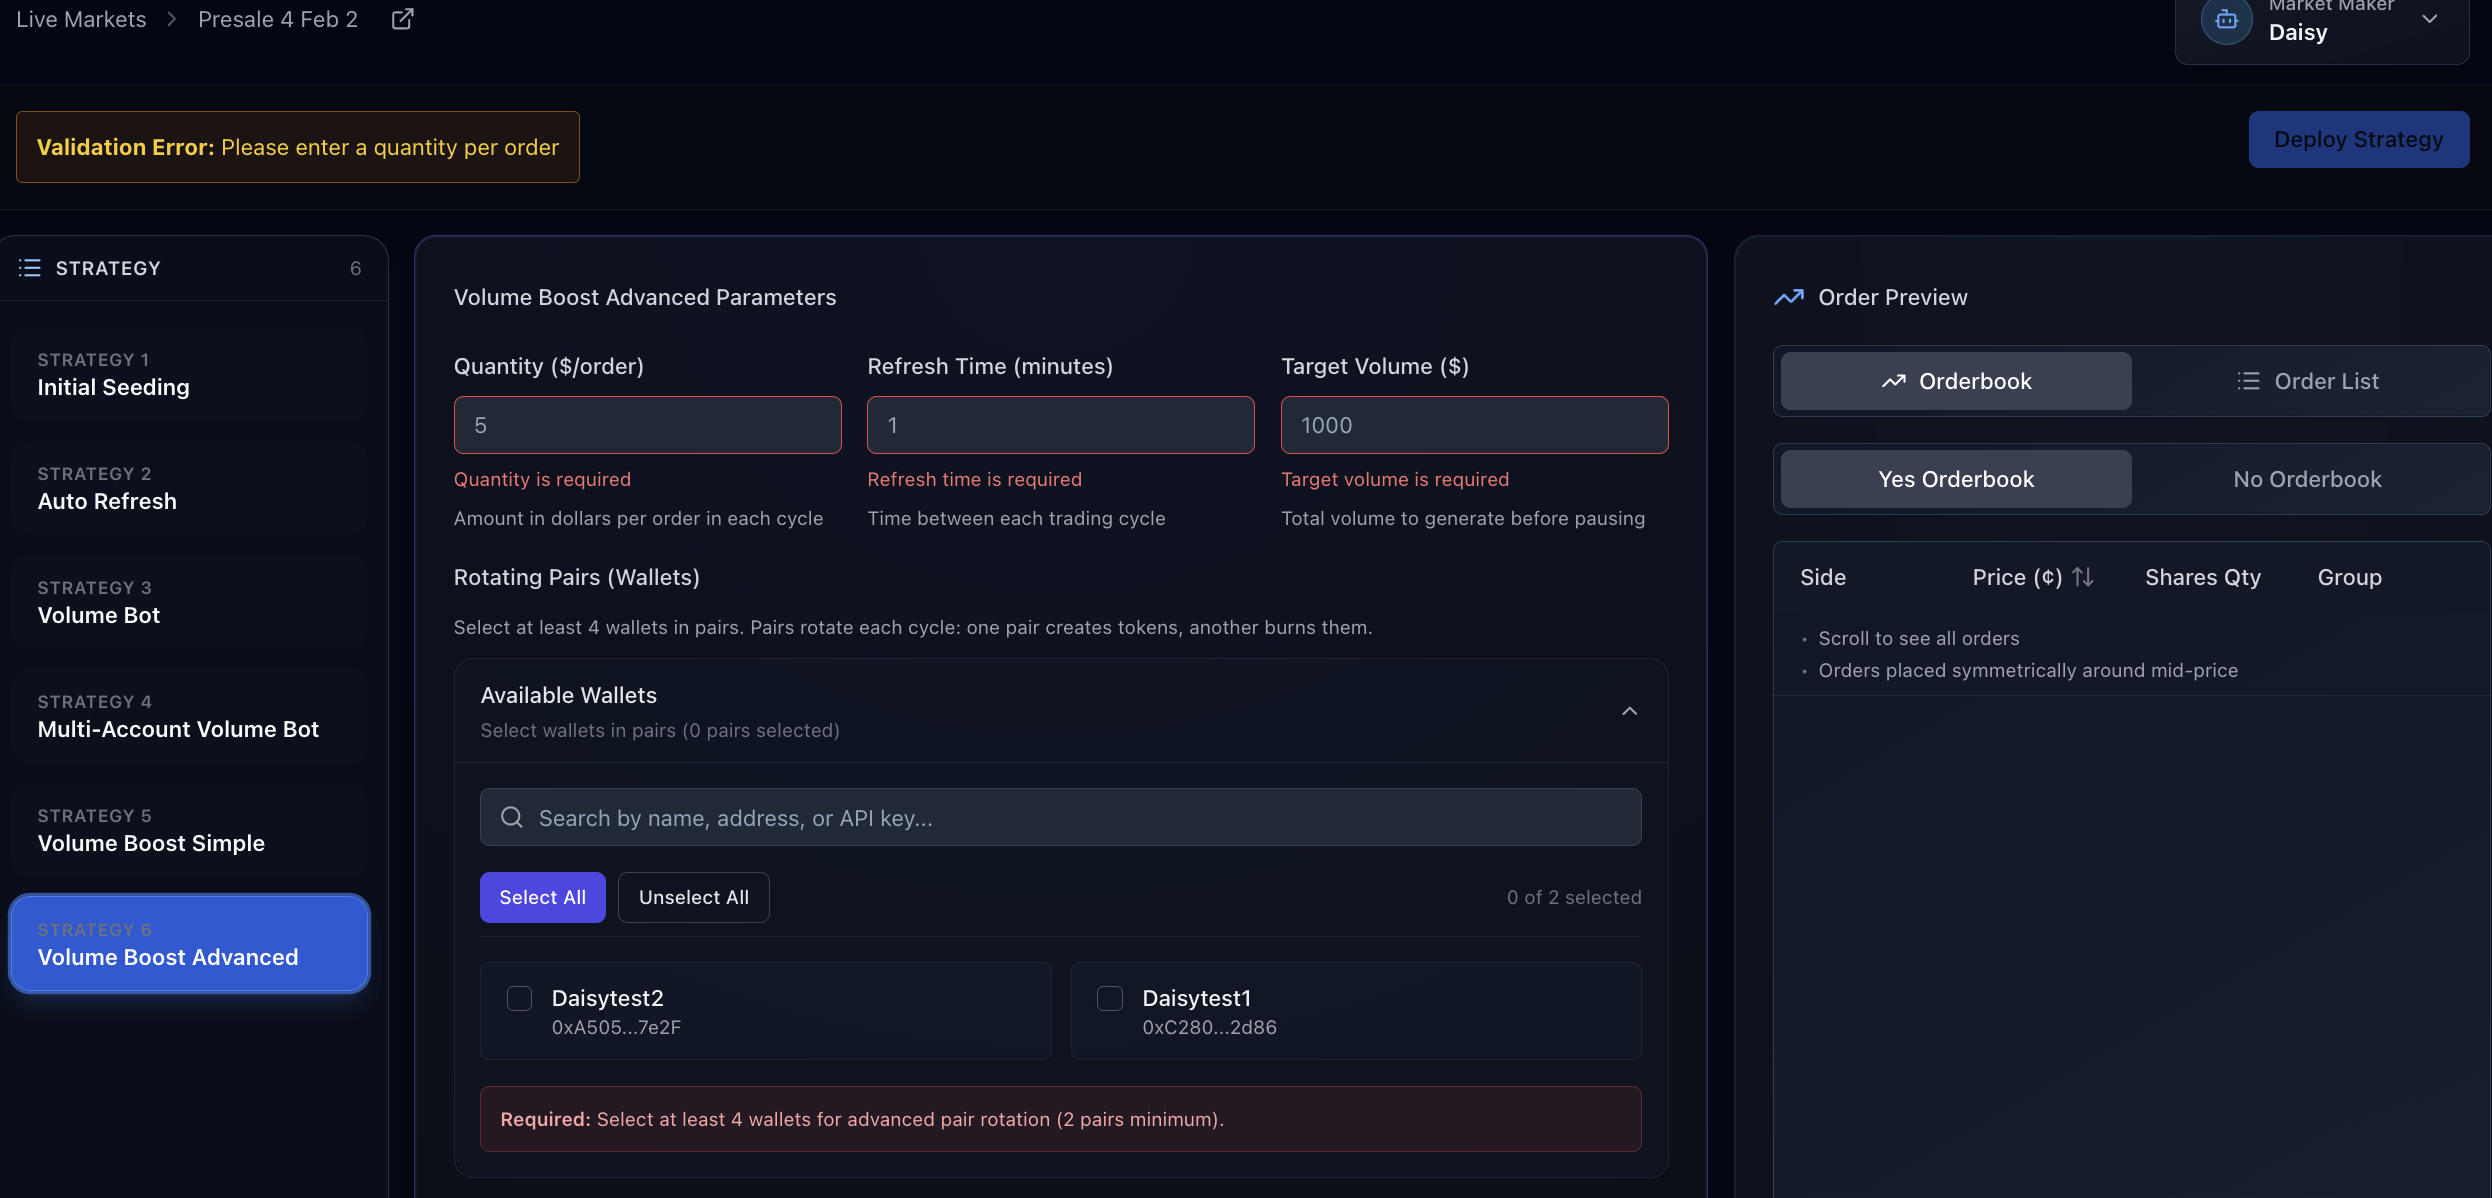2492x1198 pixels.
Task: Expand the Market Maker Daisy dropdown
Action: 2429,20
